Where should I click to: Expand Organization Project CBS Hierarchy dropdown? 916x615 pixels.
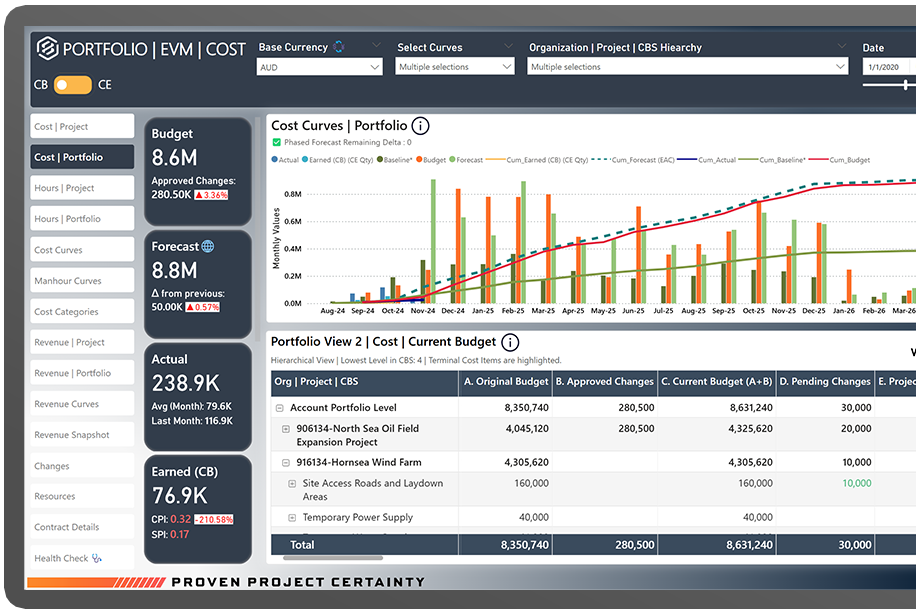(x=689, y=67)
